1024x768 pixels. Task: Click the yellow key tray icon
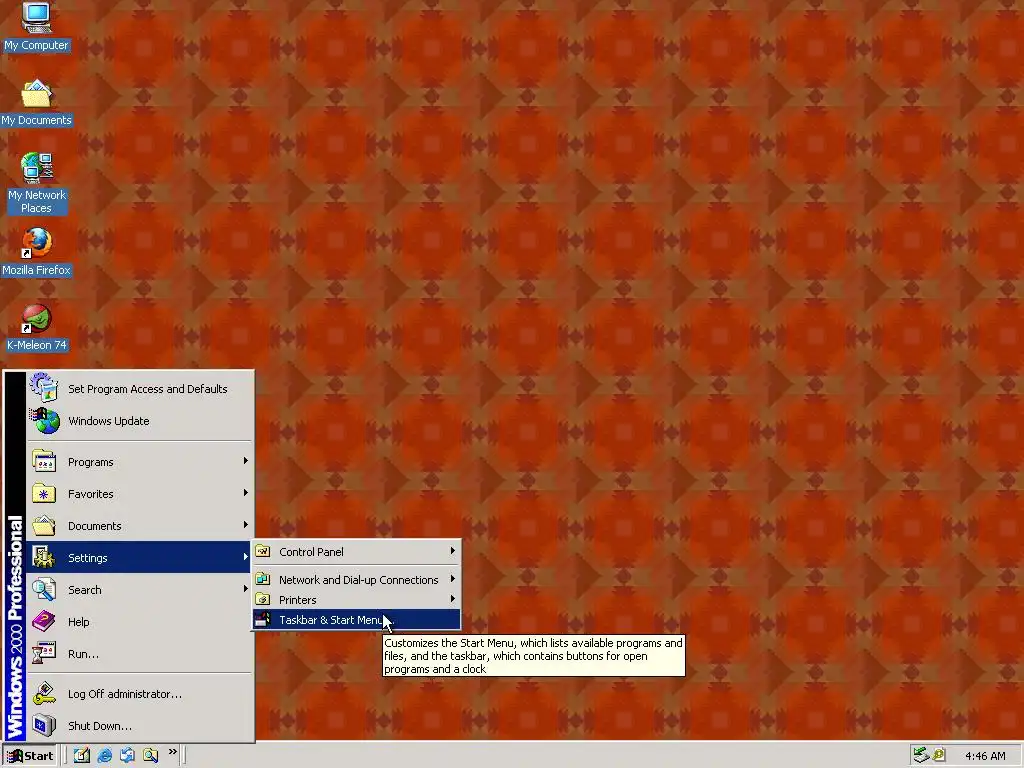[939, 755]
